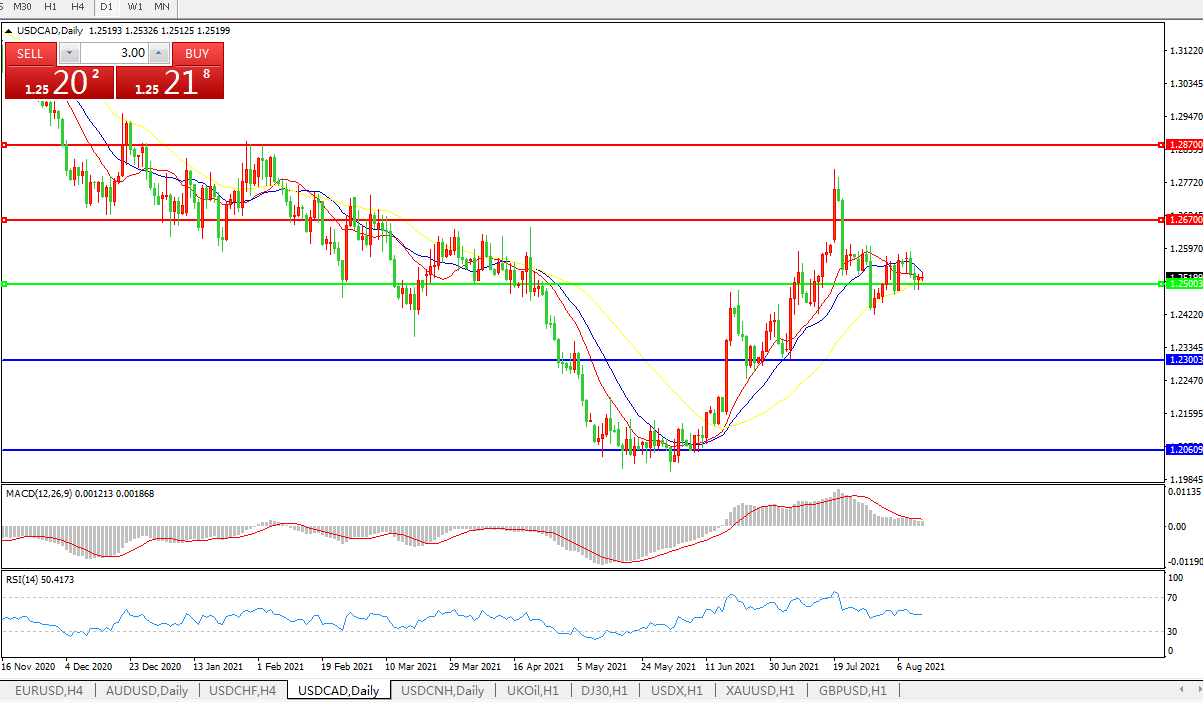Select the DJ30,H1 chart tab
Image resolution: width=1203 pixels, height=702 pixels.
(605, 691)
